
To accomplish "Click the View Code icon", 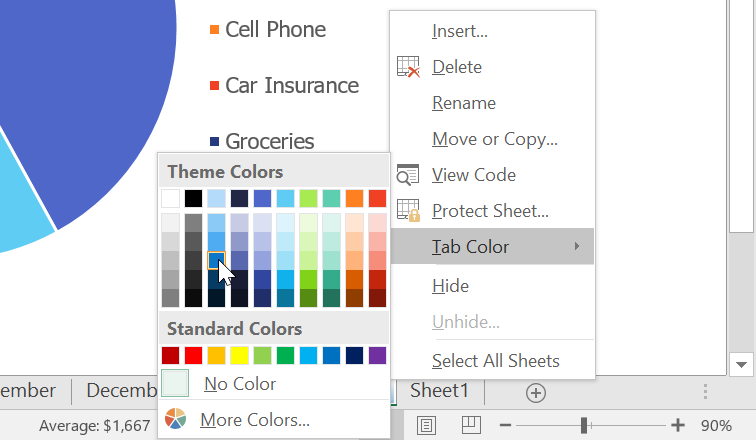I will point(408,175).
